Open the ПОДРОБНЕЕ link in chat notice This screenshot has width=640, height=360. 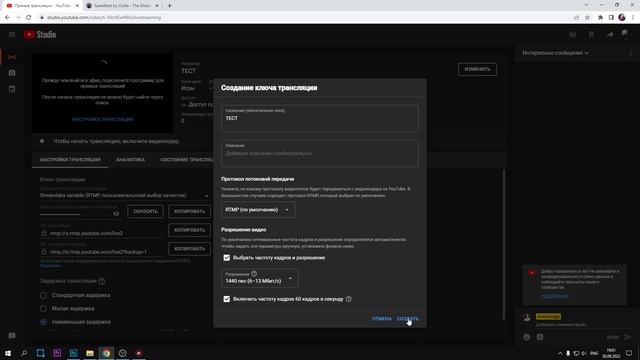[555, 296]
